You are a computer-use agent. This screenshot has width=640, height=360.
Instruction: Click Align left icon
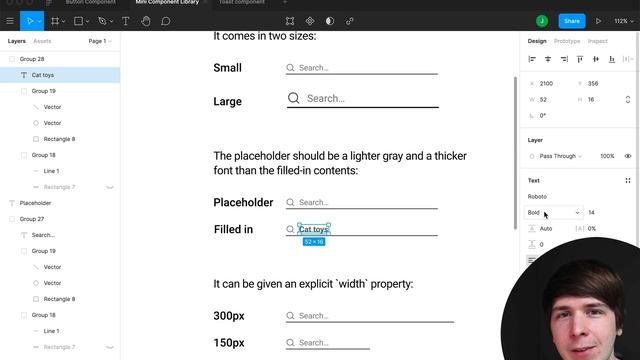point(532,59)
